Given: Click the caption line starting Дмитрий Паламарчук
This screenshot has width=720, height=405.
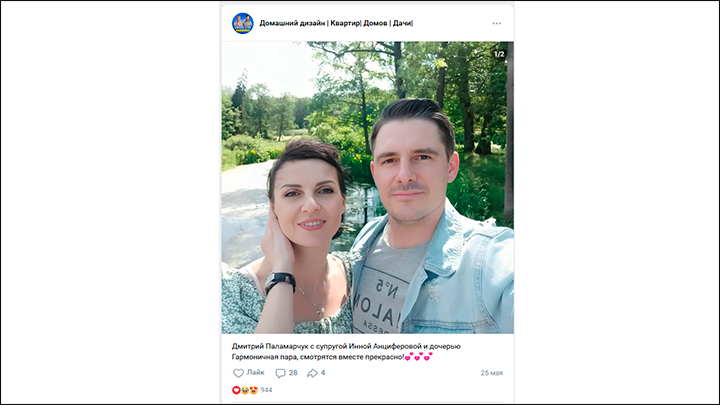Looking at the screenshot, I should tap(346, 346).
